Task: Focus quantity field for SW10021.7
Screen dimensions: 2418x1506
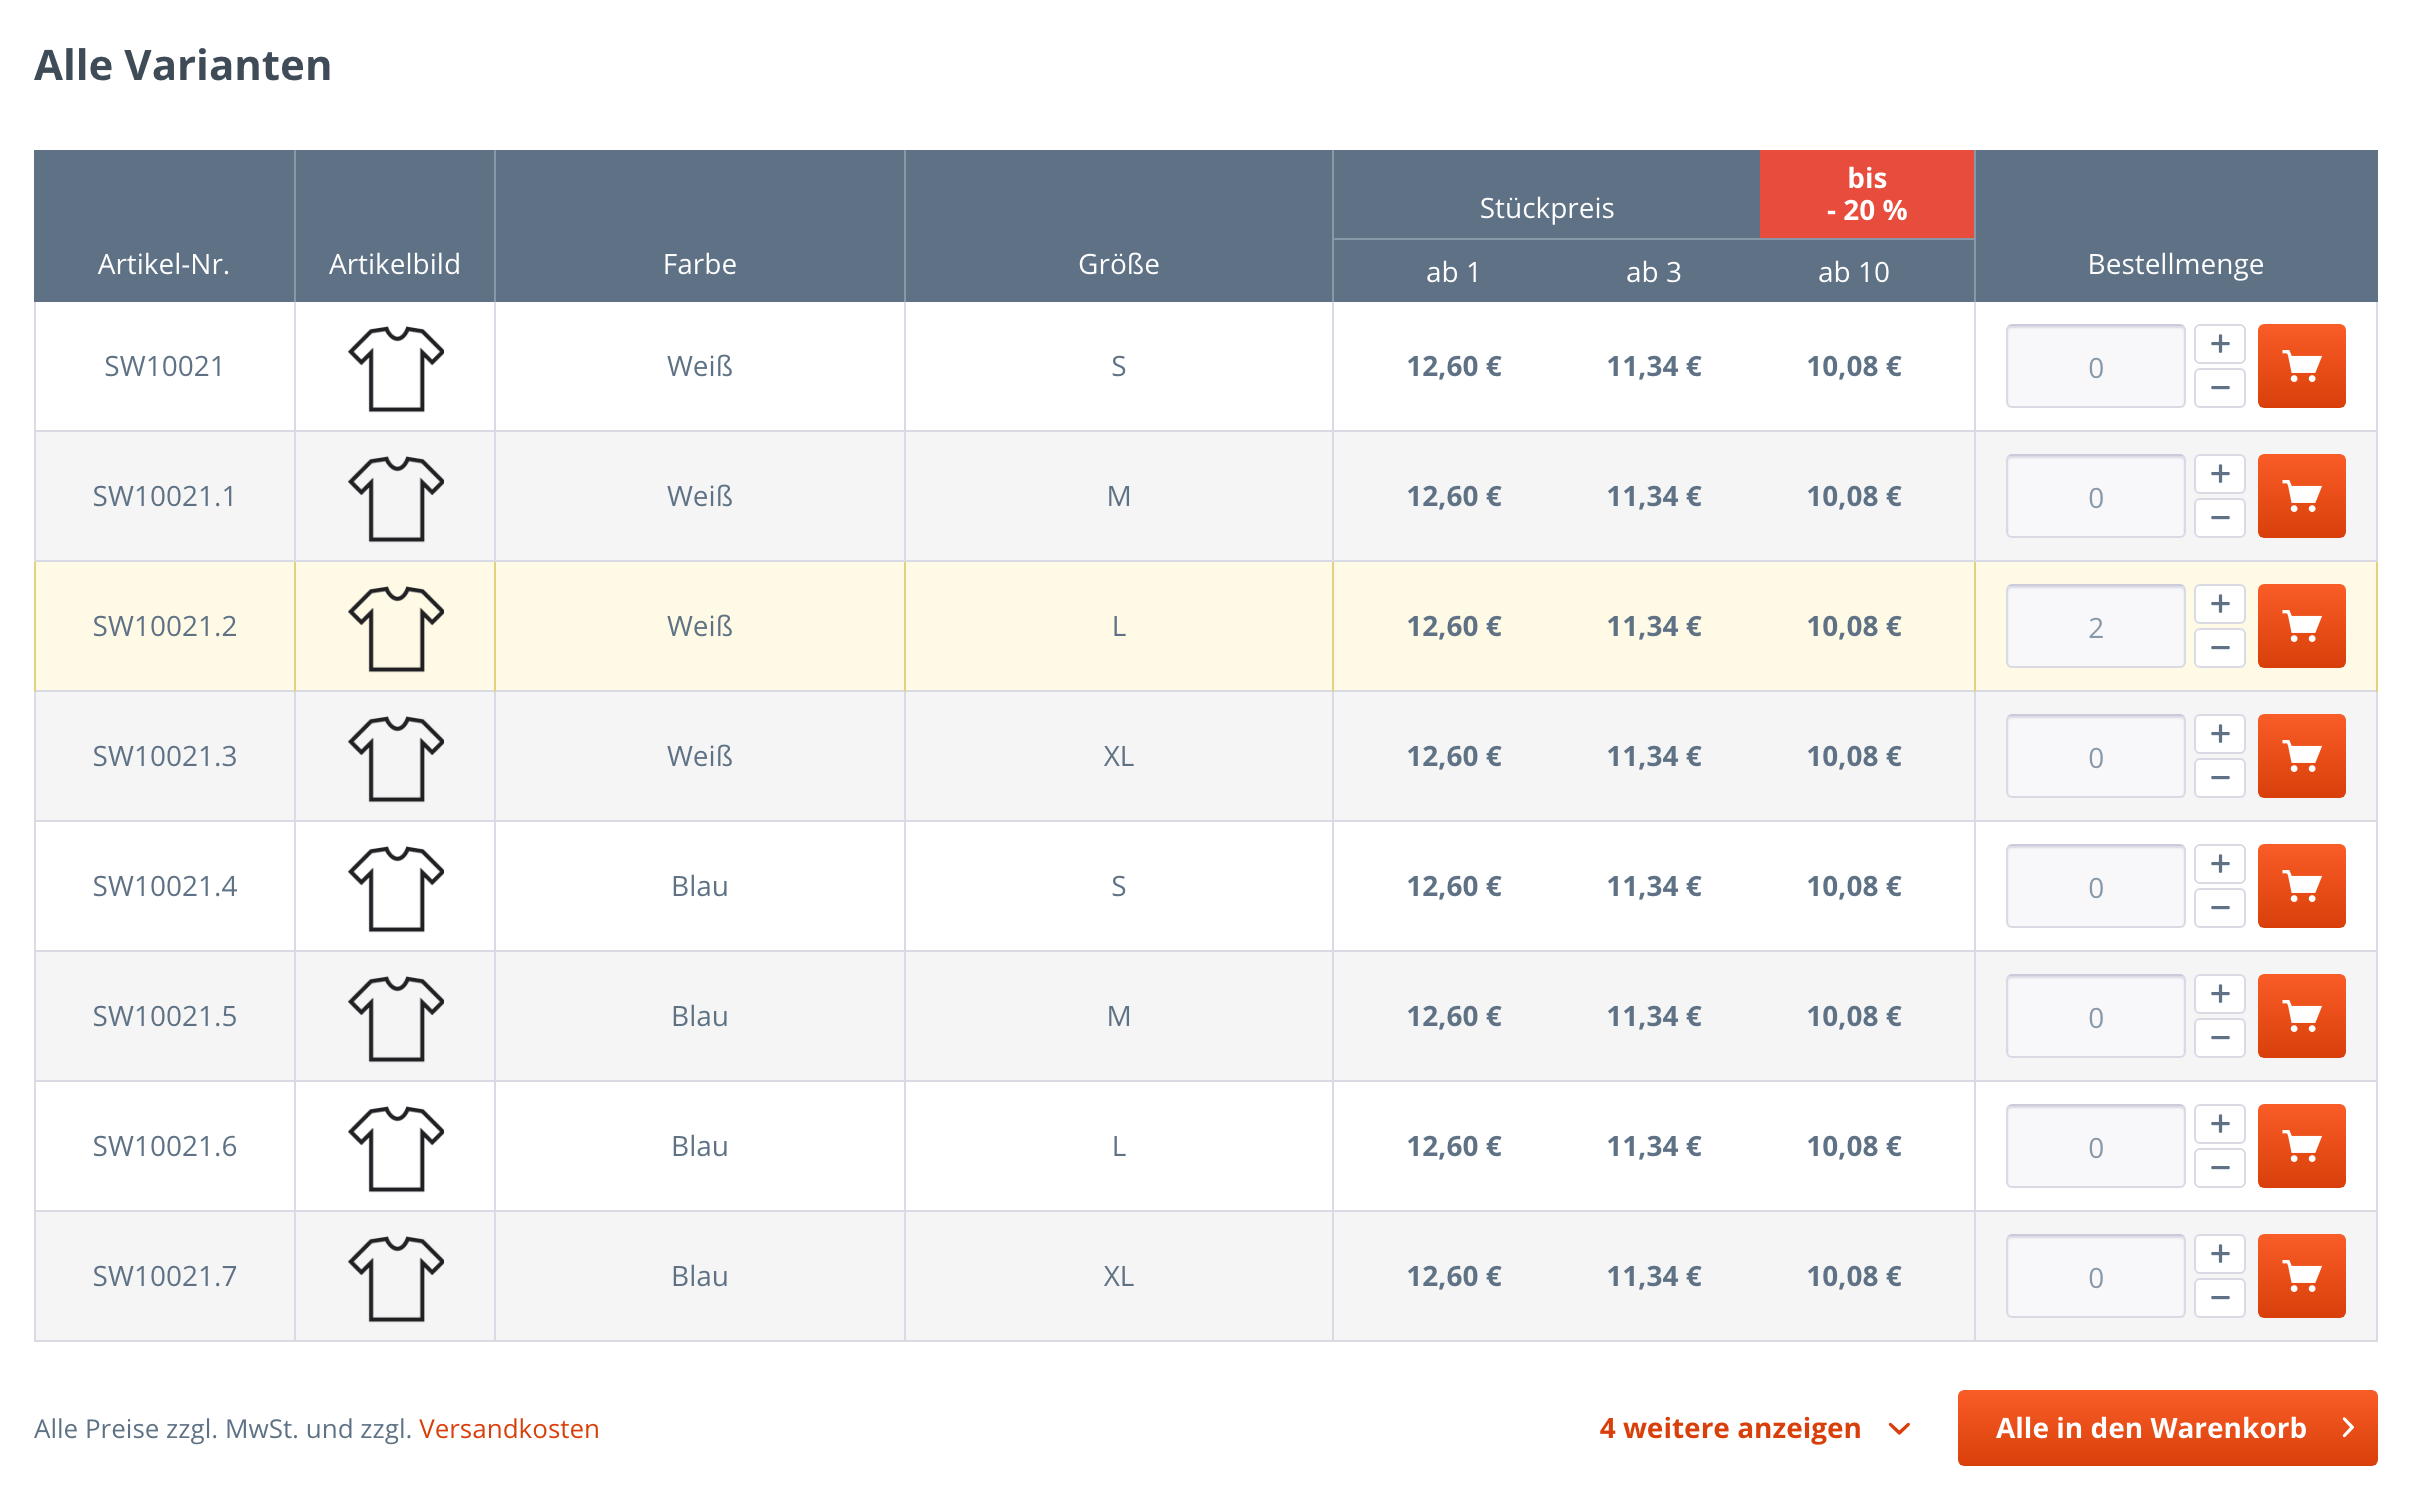Action: tap(2095, 1276)
